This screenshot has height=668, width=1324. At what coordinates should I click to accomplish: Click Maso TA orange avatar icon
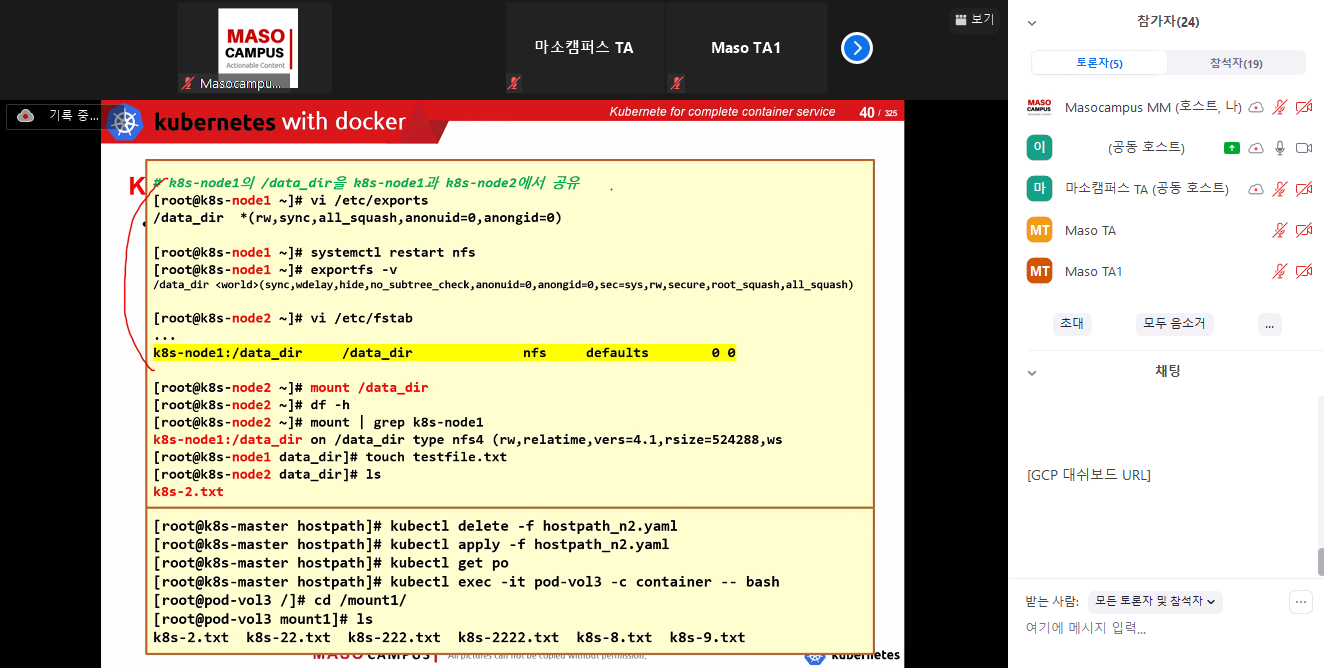1039,230
